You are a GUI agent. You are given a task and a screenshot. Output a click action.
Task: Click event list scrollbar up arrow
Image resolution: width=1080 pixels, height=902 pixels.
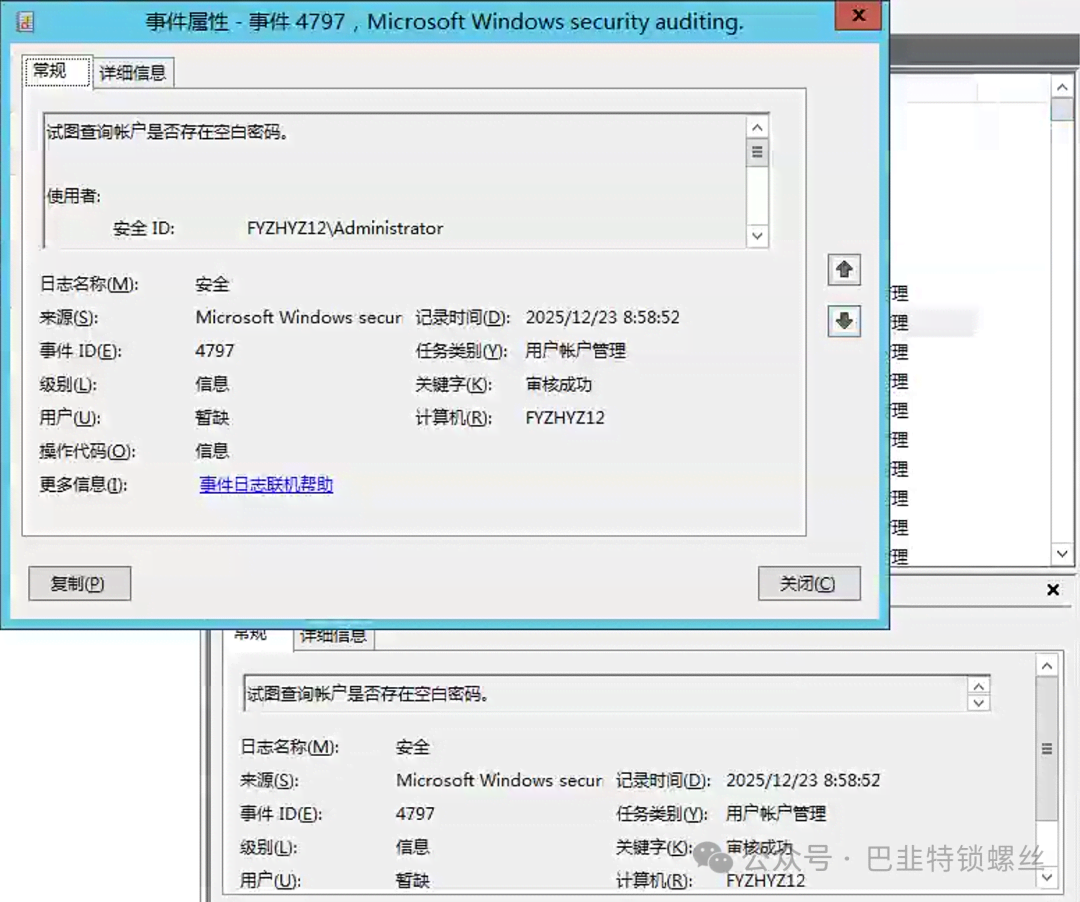1061,87
